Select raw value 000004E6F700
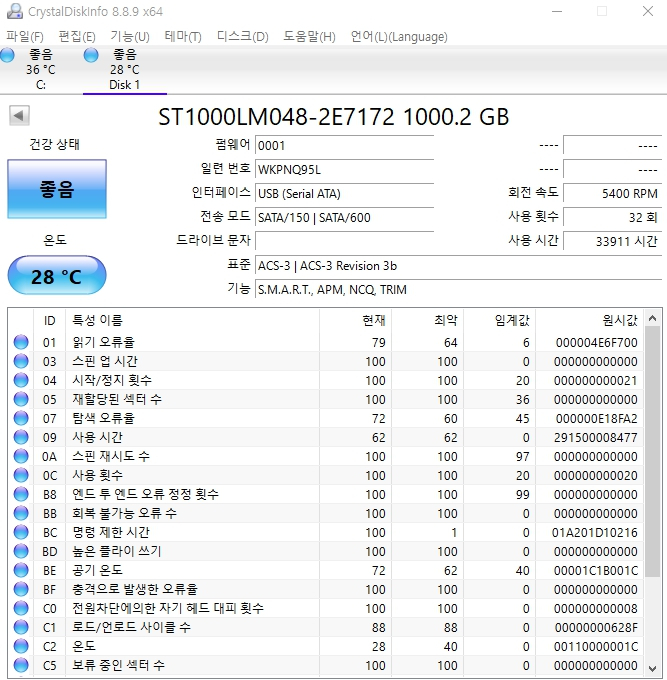The image size is (667, 680). [x=596, y=343]
